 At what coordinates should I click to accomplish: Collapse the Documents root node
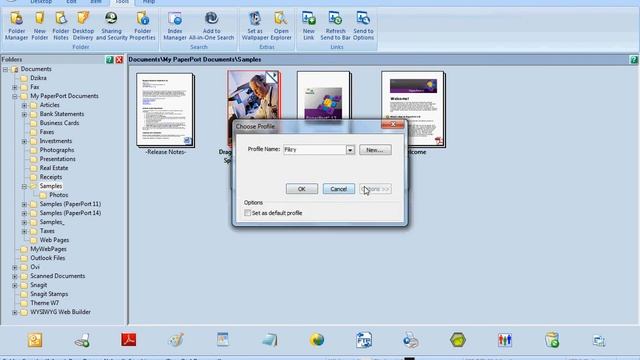pyautogui.click(x=5, y=69)
